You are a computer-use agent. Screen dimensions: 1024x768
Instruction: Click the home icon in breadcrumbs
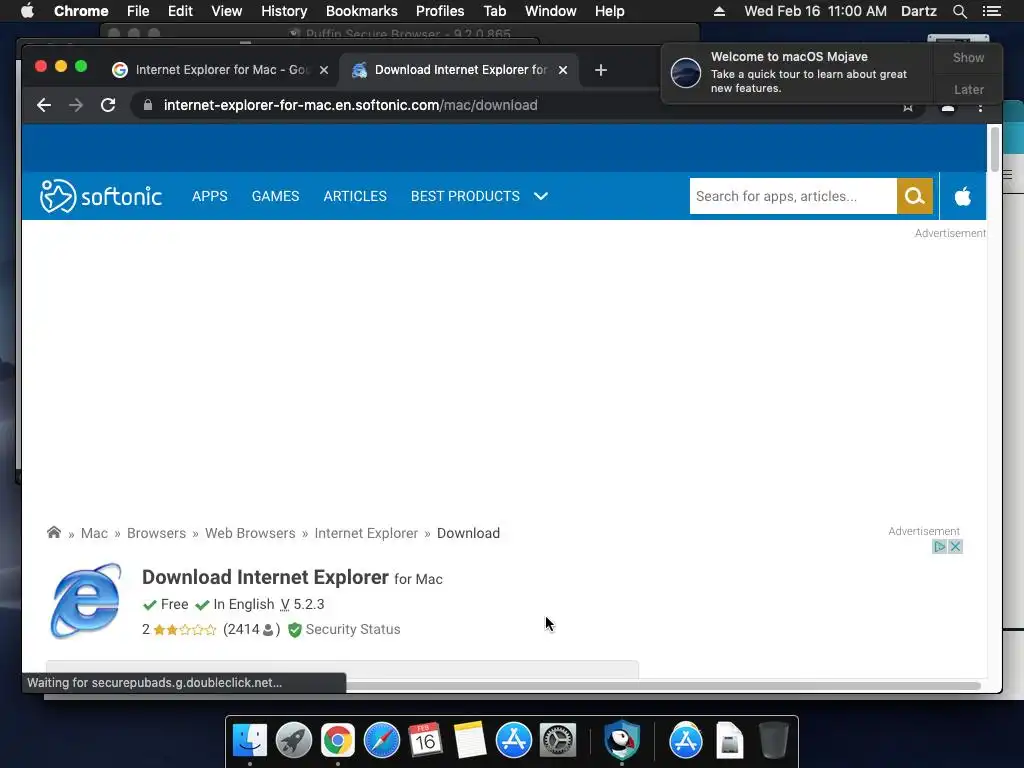point(54,532)
